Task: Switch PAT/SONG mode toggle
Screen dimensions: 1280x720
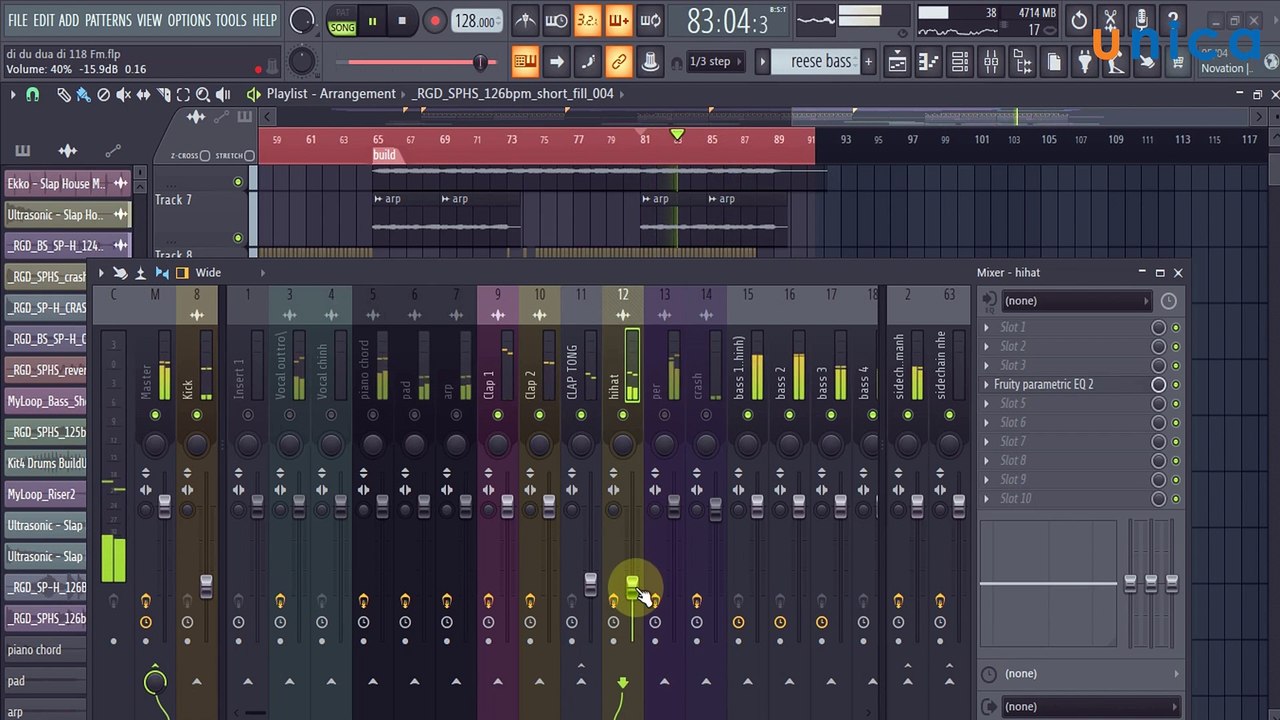Action: click(342, 21)
